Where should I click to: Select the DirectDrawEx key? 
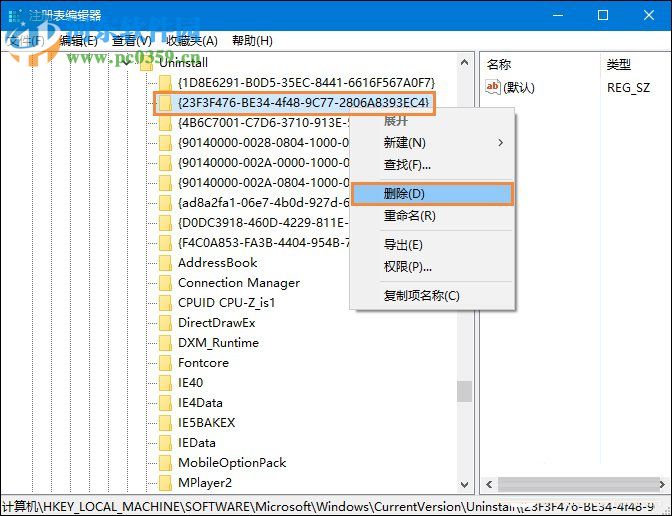click(217, 323)
